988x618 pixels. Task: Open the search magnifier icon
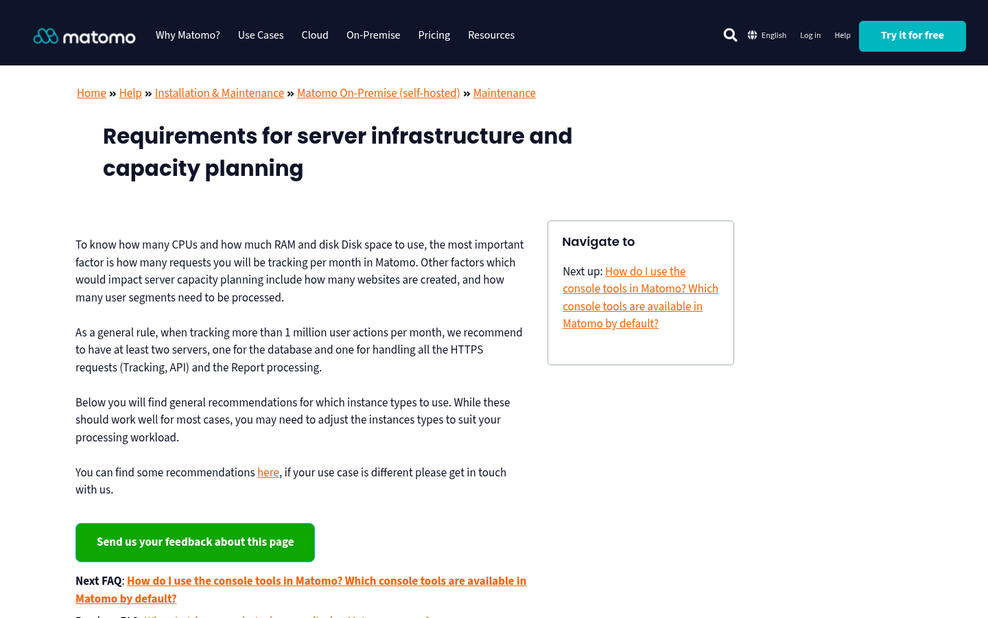tap(730, 35)
